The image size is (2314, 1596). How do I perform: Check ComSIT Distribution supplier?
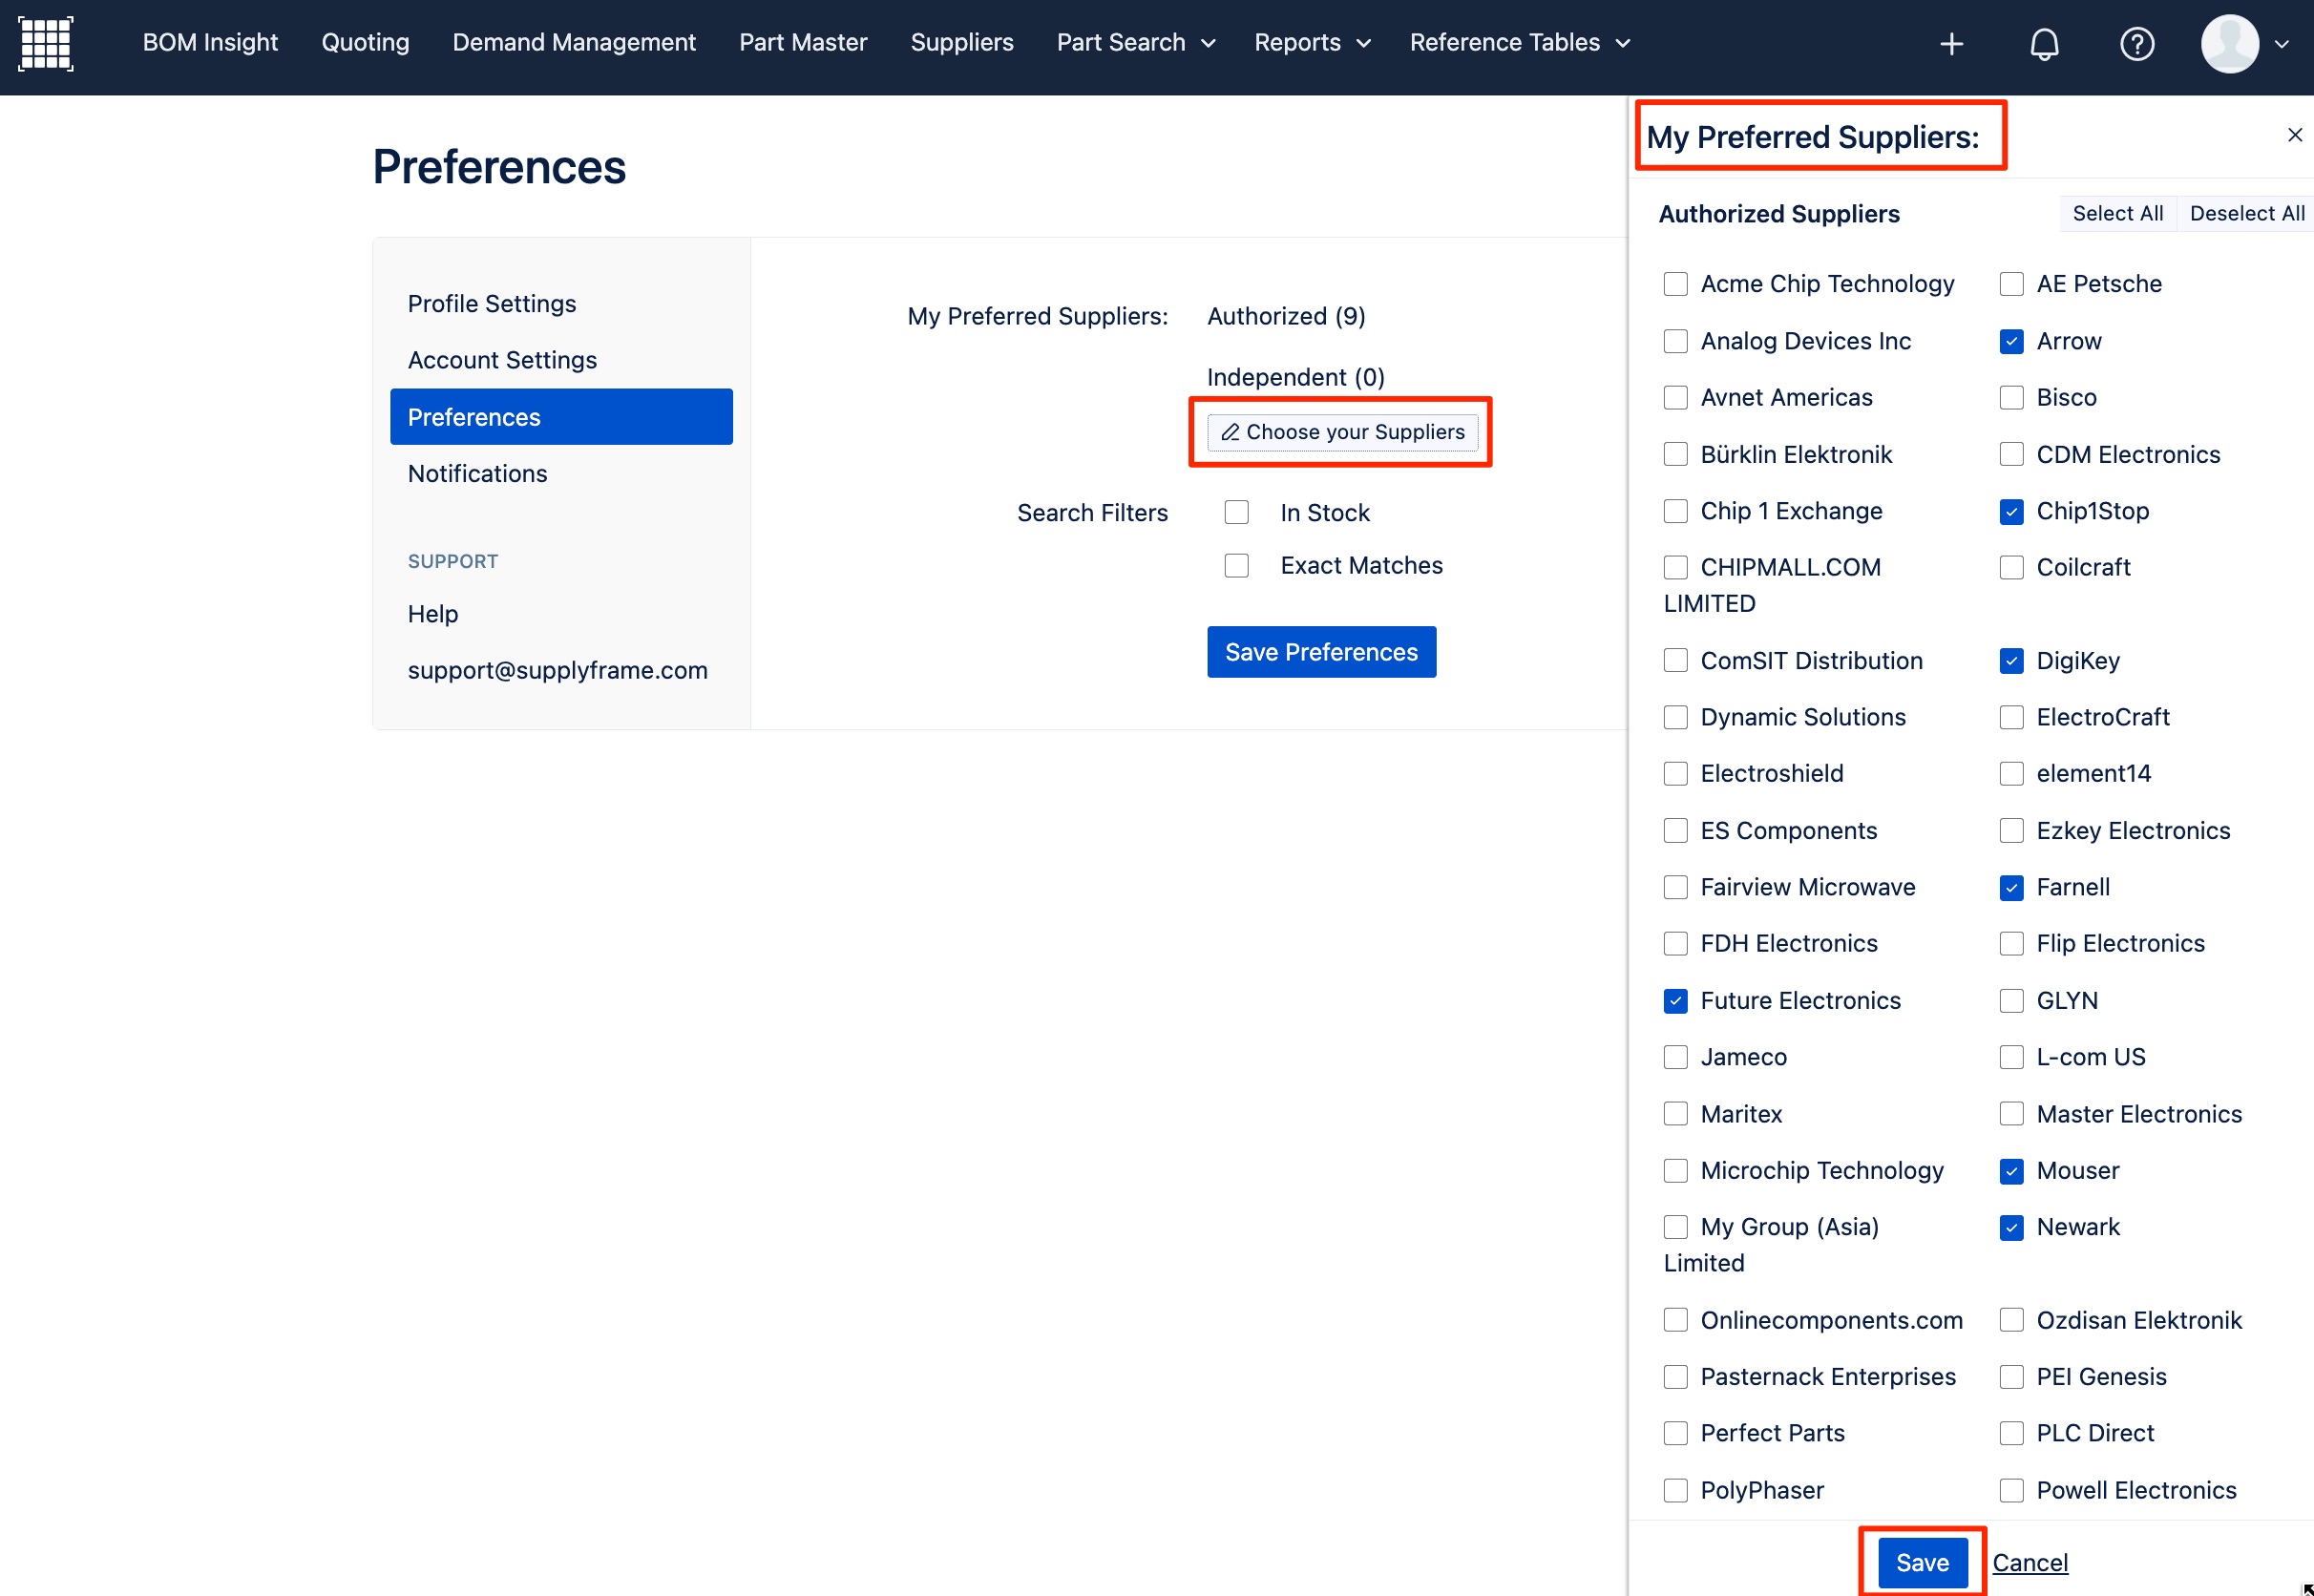point(1675,661)
